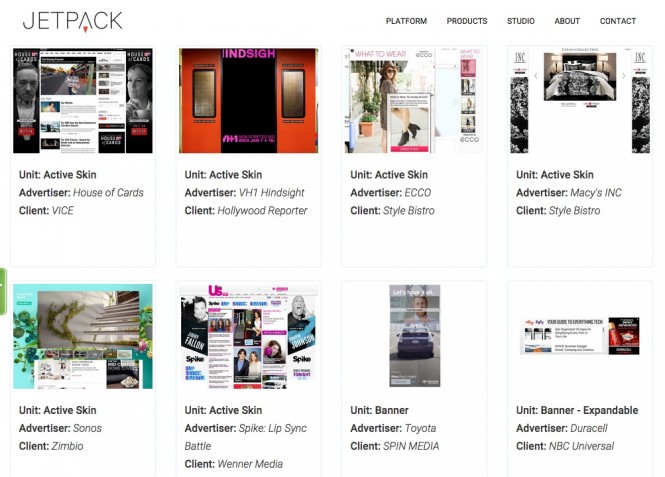Screen dimensions: 665x477
Task: Open the Platform menu item
Action: coord(406,21)
